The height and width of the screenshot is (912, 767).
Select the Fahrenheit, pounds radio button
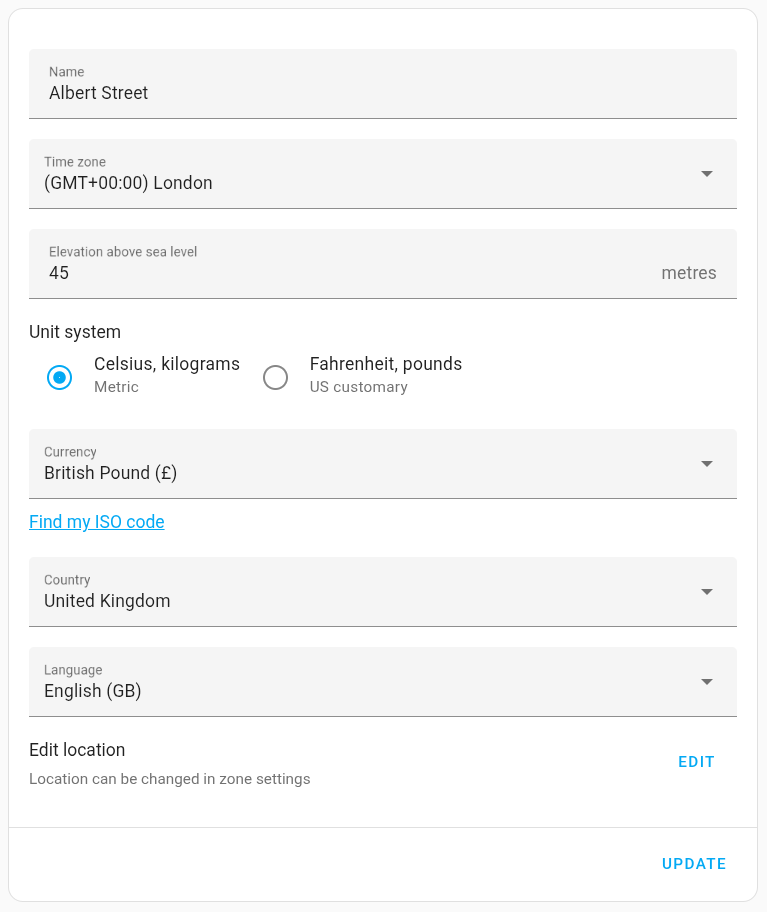[275, 377]
